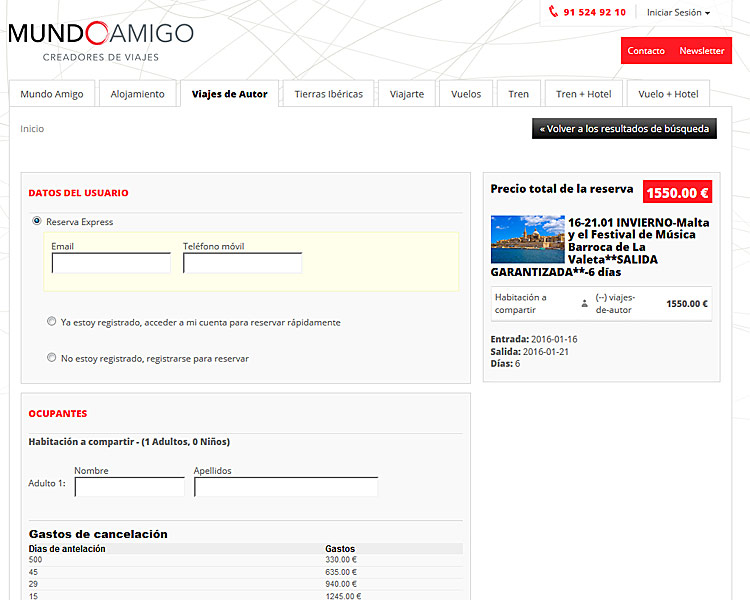Focus the Apellidos field for Adulto 1
This screenshot has width=750, height=600.
(x=286, y=487)
